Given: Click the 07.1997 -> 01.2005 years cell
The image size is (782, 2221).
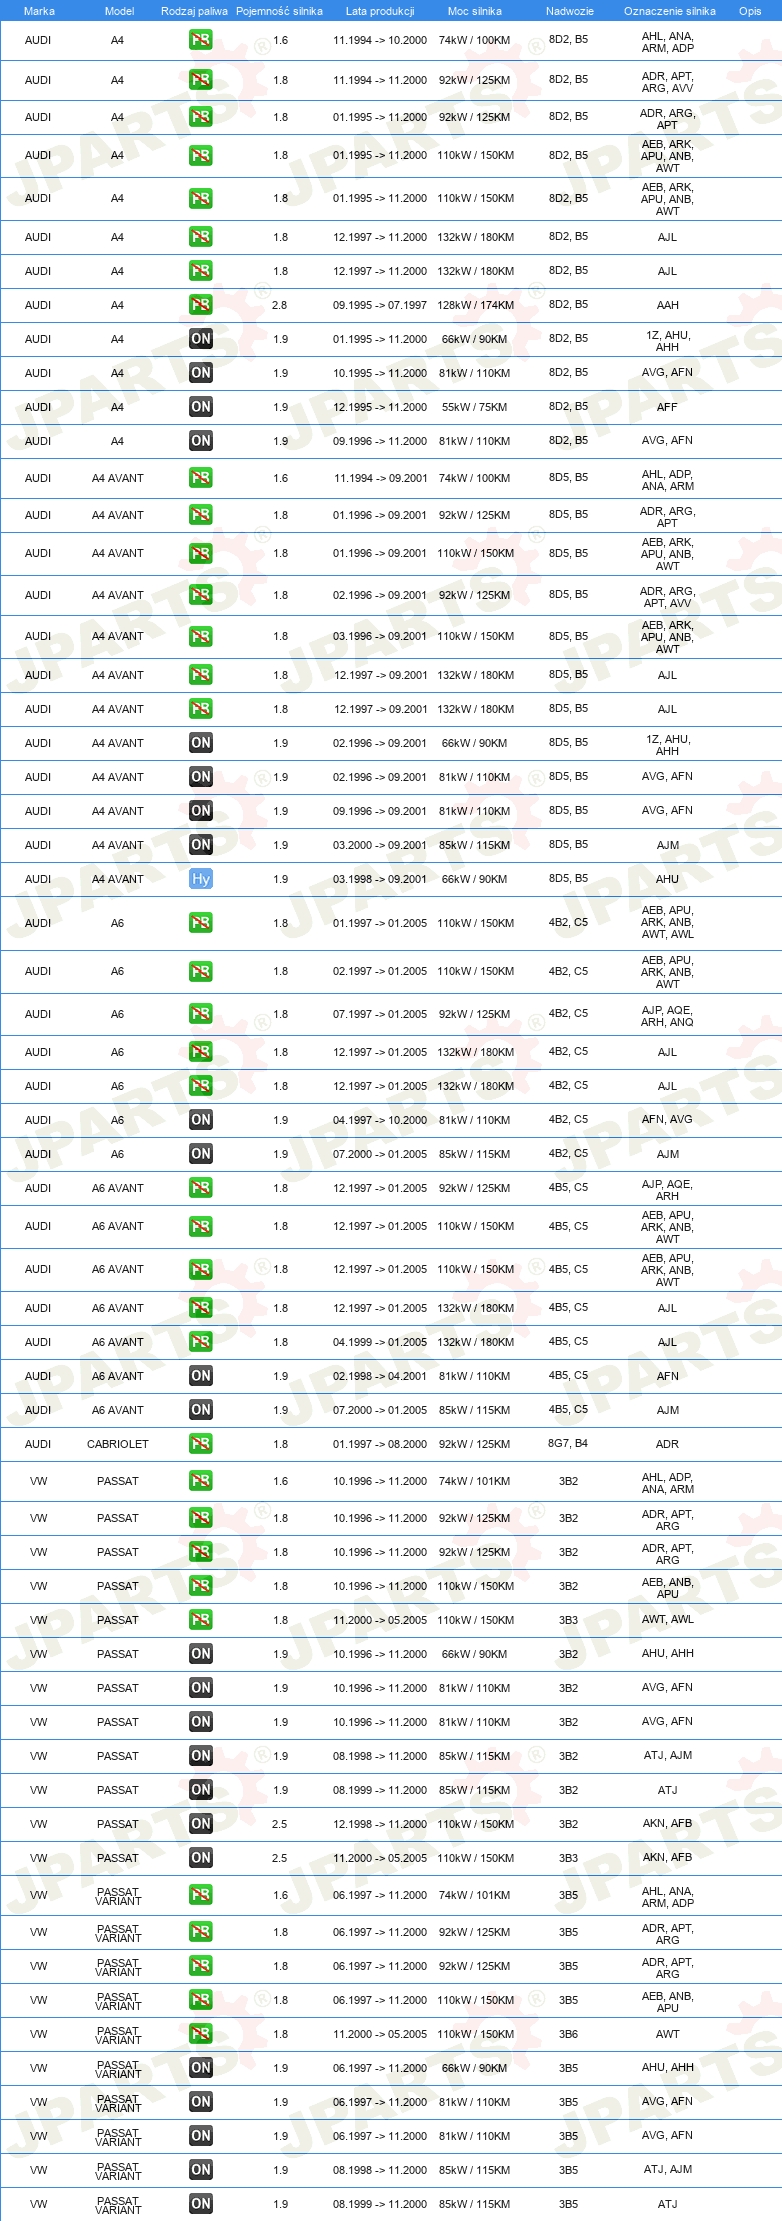Looking at the screenshot, I should [380, 1014].
